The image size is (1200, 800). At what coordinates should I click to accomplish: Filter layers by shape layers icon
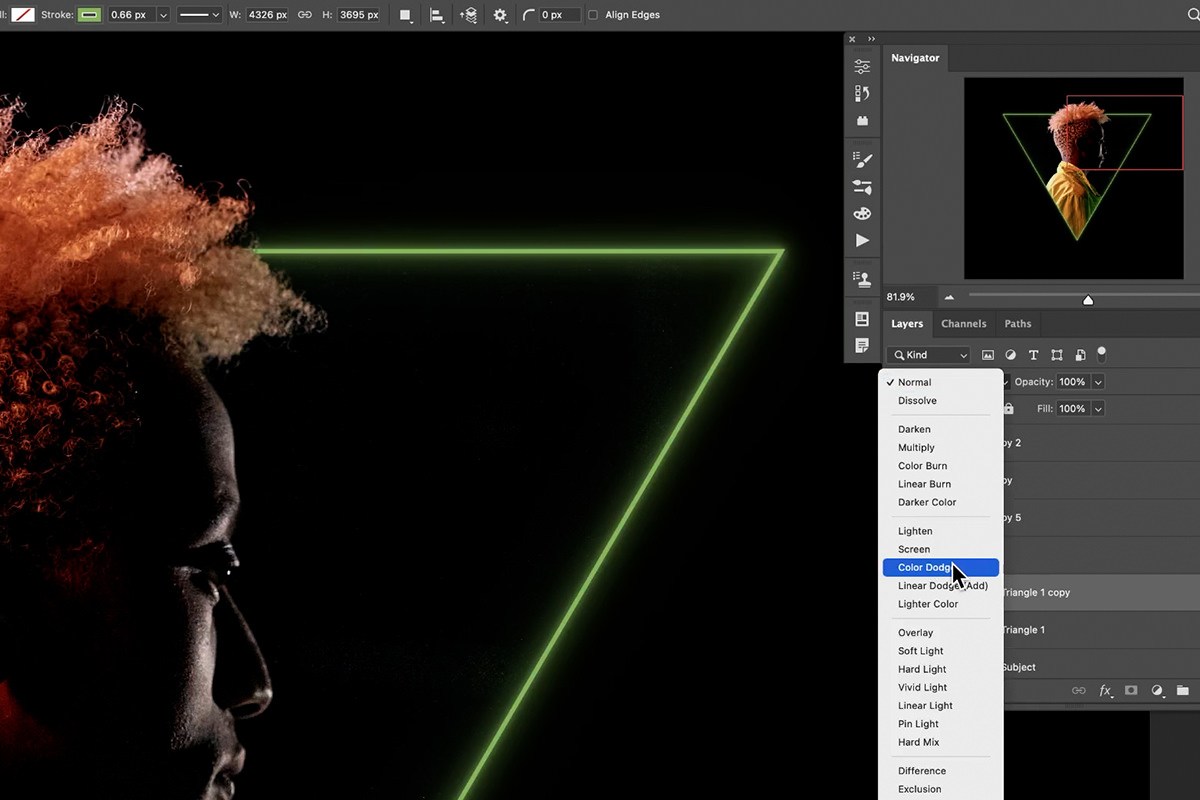(1056, 355)
